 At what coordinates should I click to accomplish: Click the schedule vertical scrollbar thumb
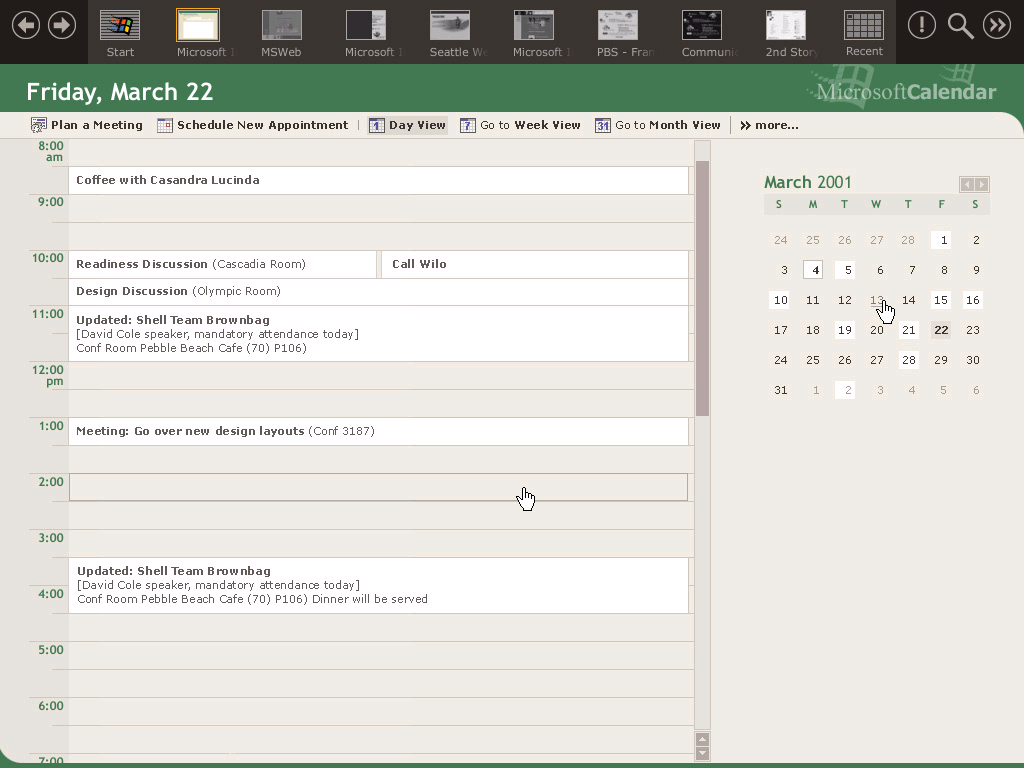702,288
